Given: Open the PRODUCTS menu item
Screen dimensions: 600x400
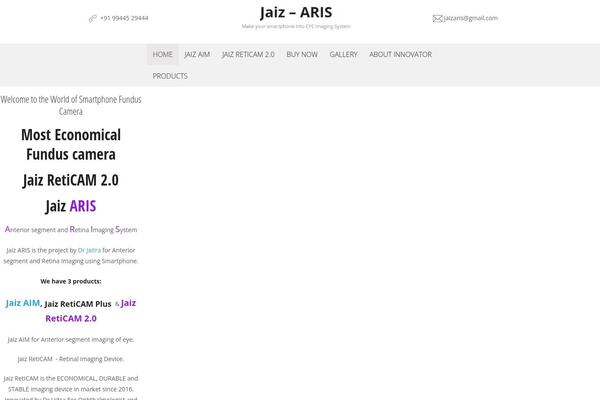Looking at the screenshot, I should pyautogui.click(x=170, y=76).
